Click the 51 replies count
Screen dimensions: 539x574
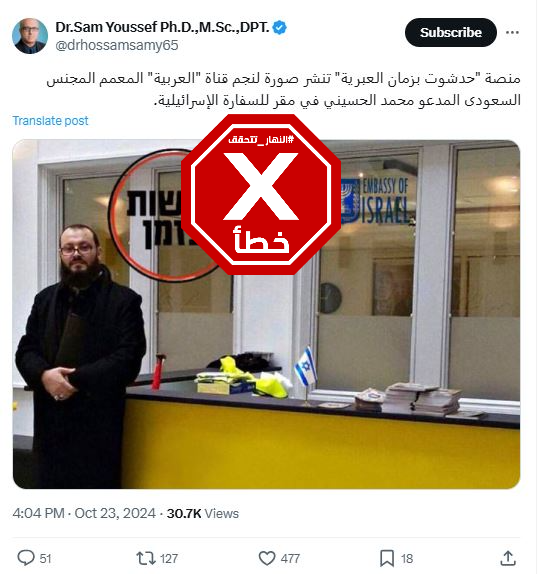45,559
